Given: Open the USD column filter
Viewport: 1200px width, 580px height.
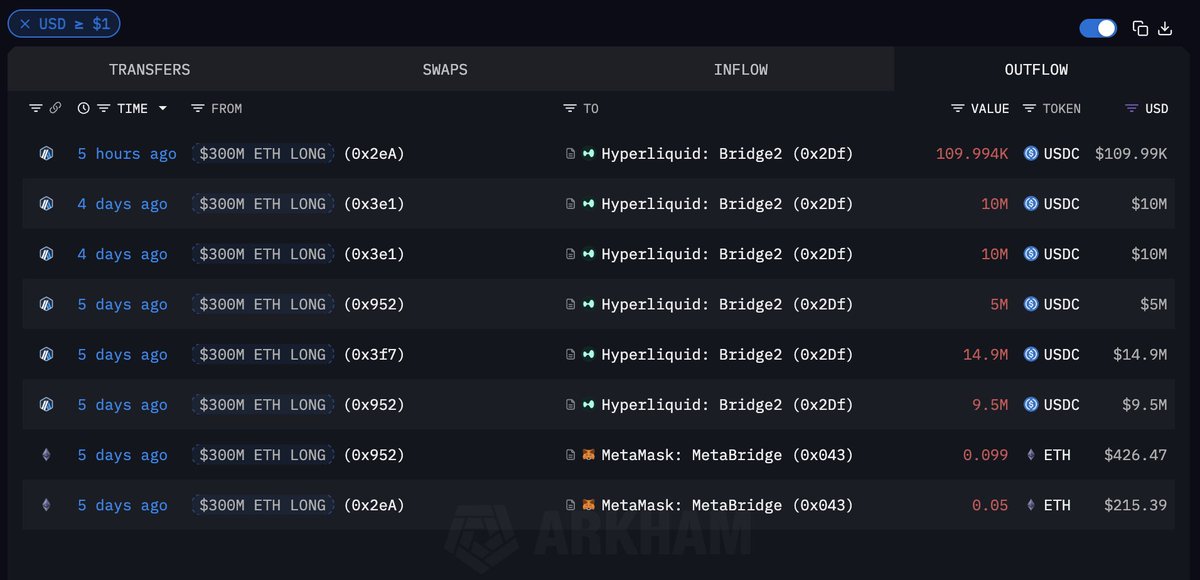Looking at the screenshot, I should [1132, 108].
